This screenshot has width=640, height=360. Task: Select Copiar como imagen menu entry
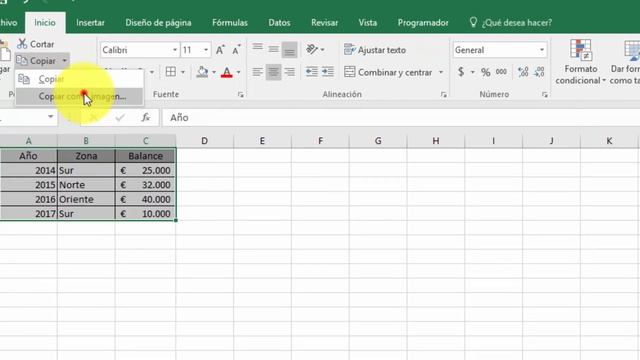(x=79, y=97)
